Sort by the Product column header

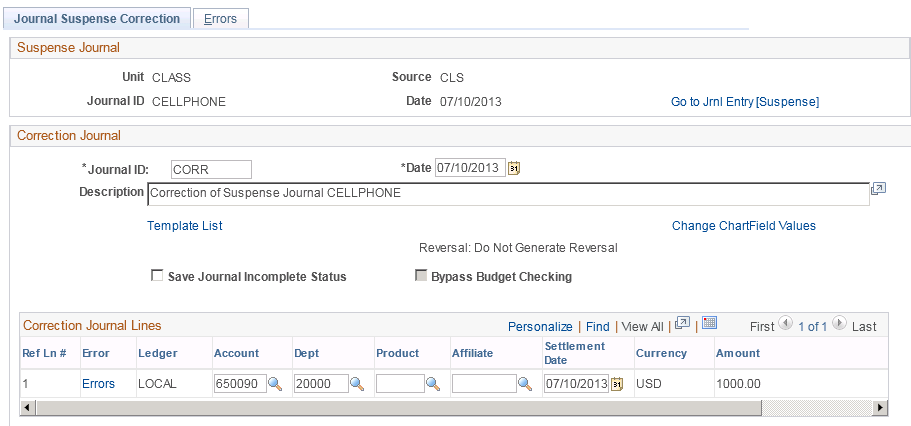point(397,353)
